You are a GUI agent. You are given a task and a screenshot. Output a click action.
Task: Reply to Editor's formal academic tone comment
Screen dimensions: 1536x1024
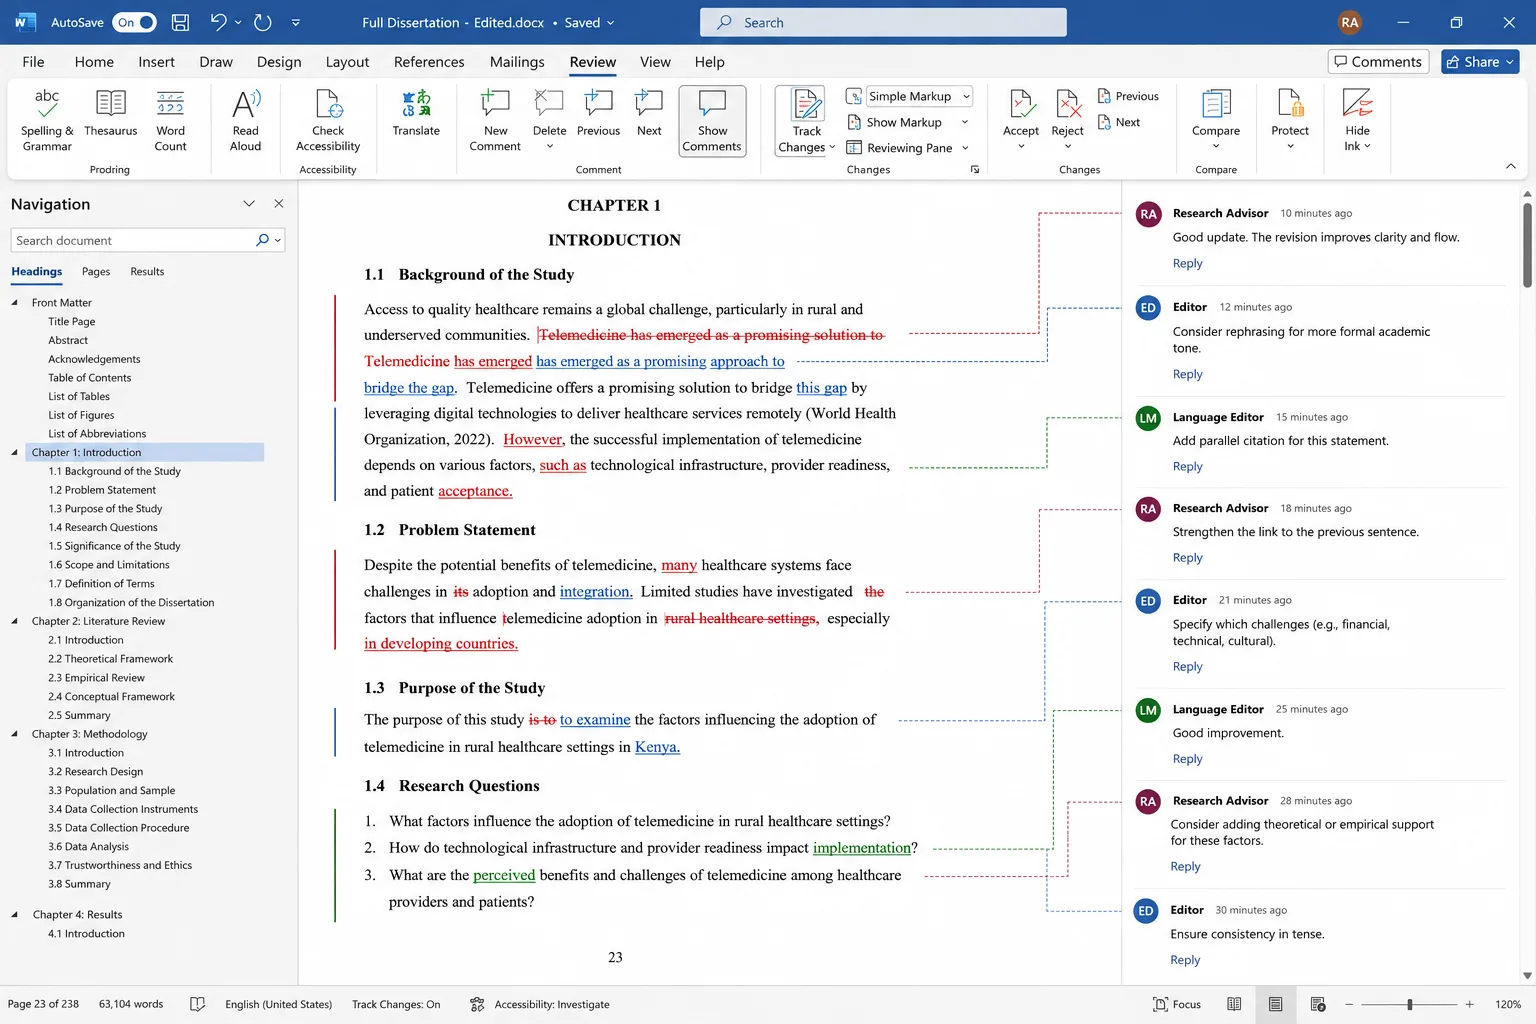(x=1187, y=374)
